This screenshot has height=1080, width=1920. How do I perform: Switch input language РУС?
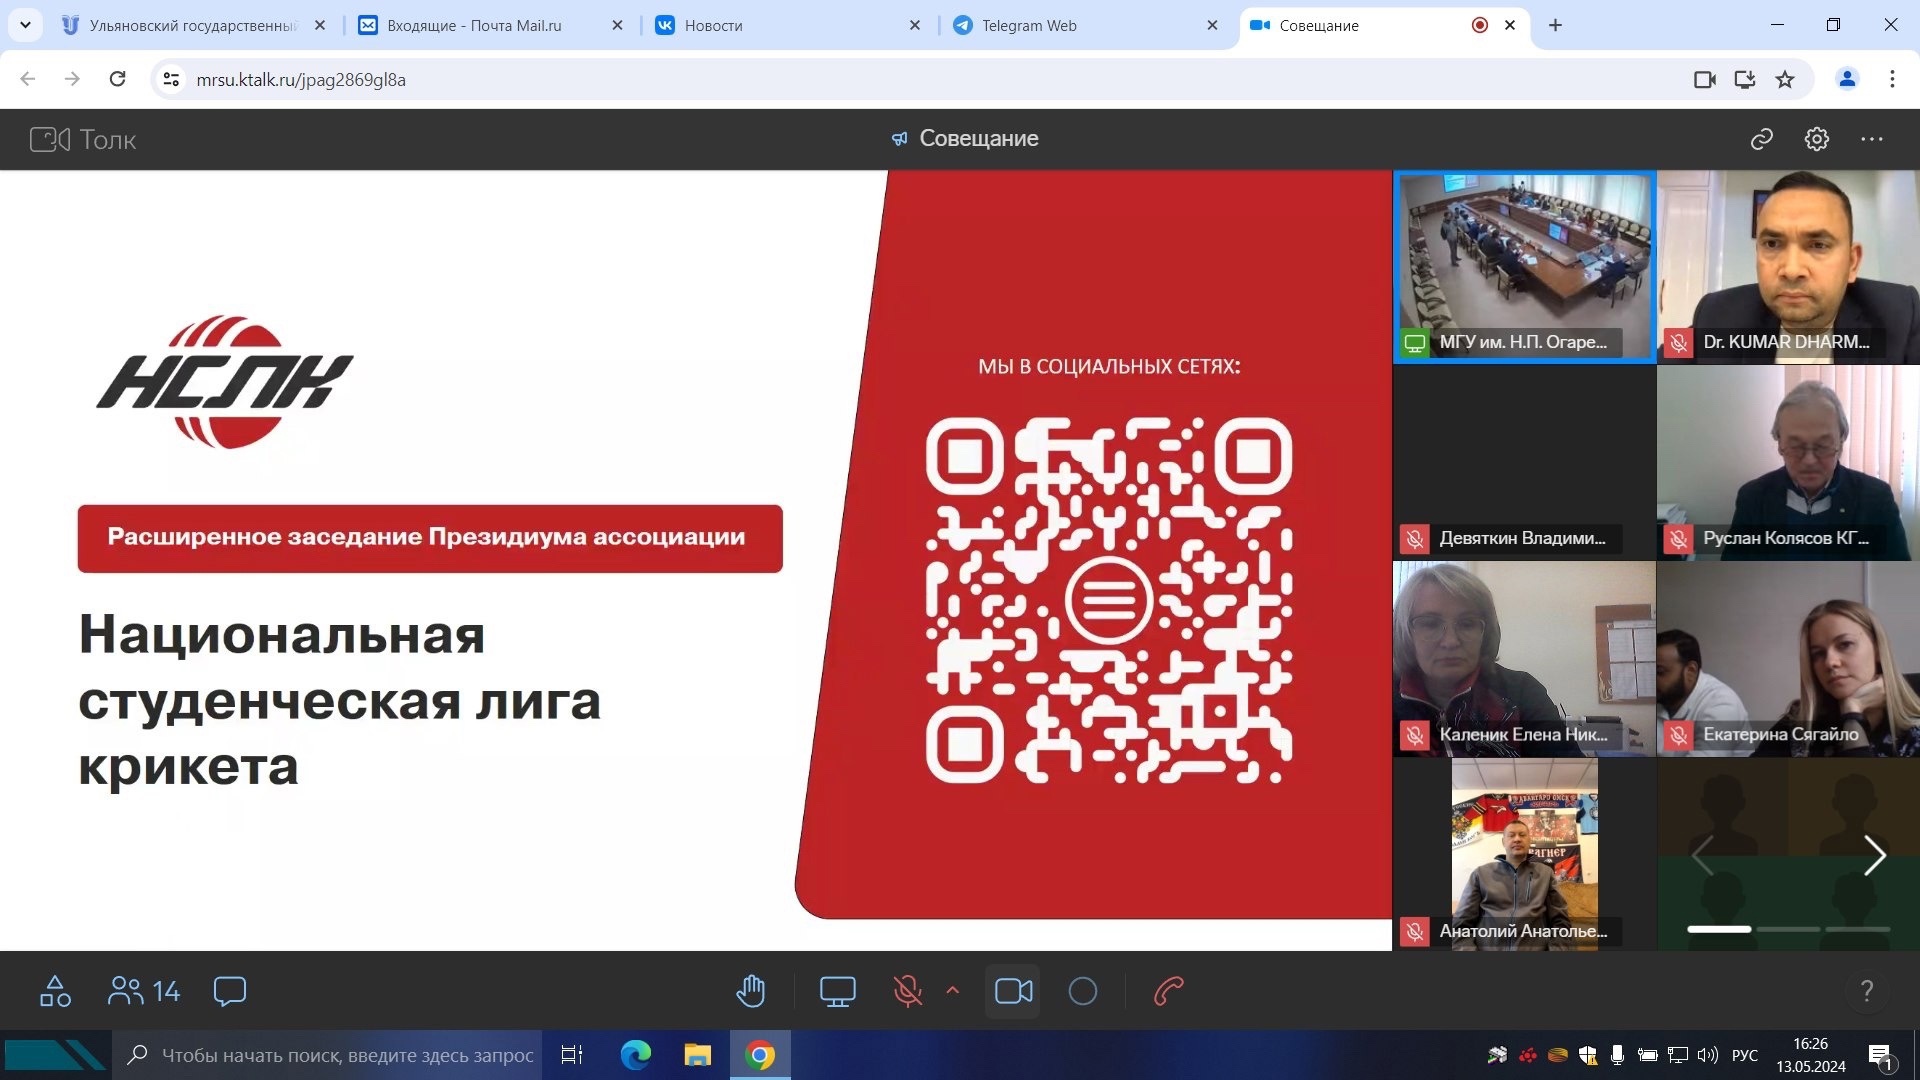coord(1745,1055)
